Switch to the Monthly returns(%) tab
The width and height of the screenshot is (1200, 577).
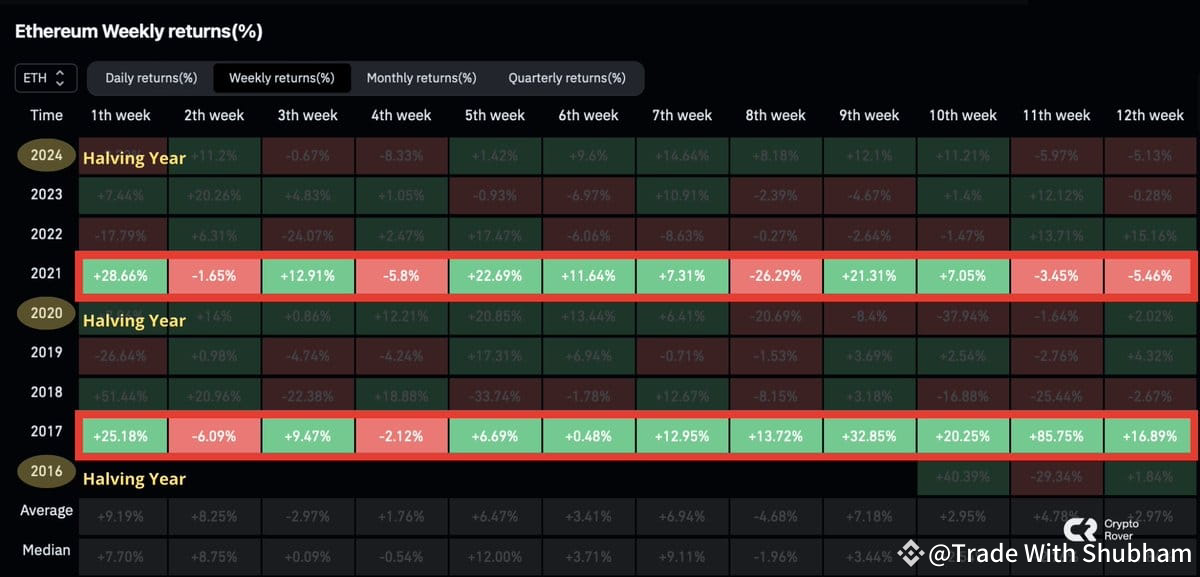(x=421, y=78)
